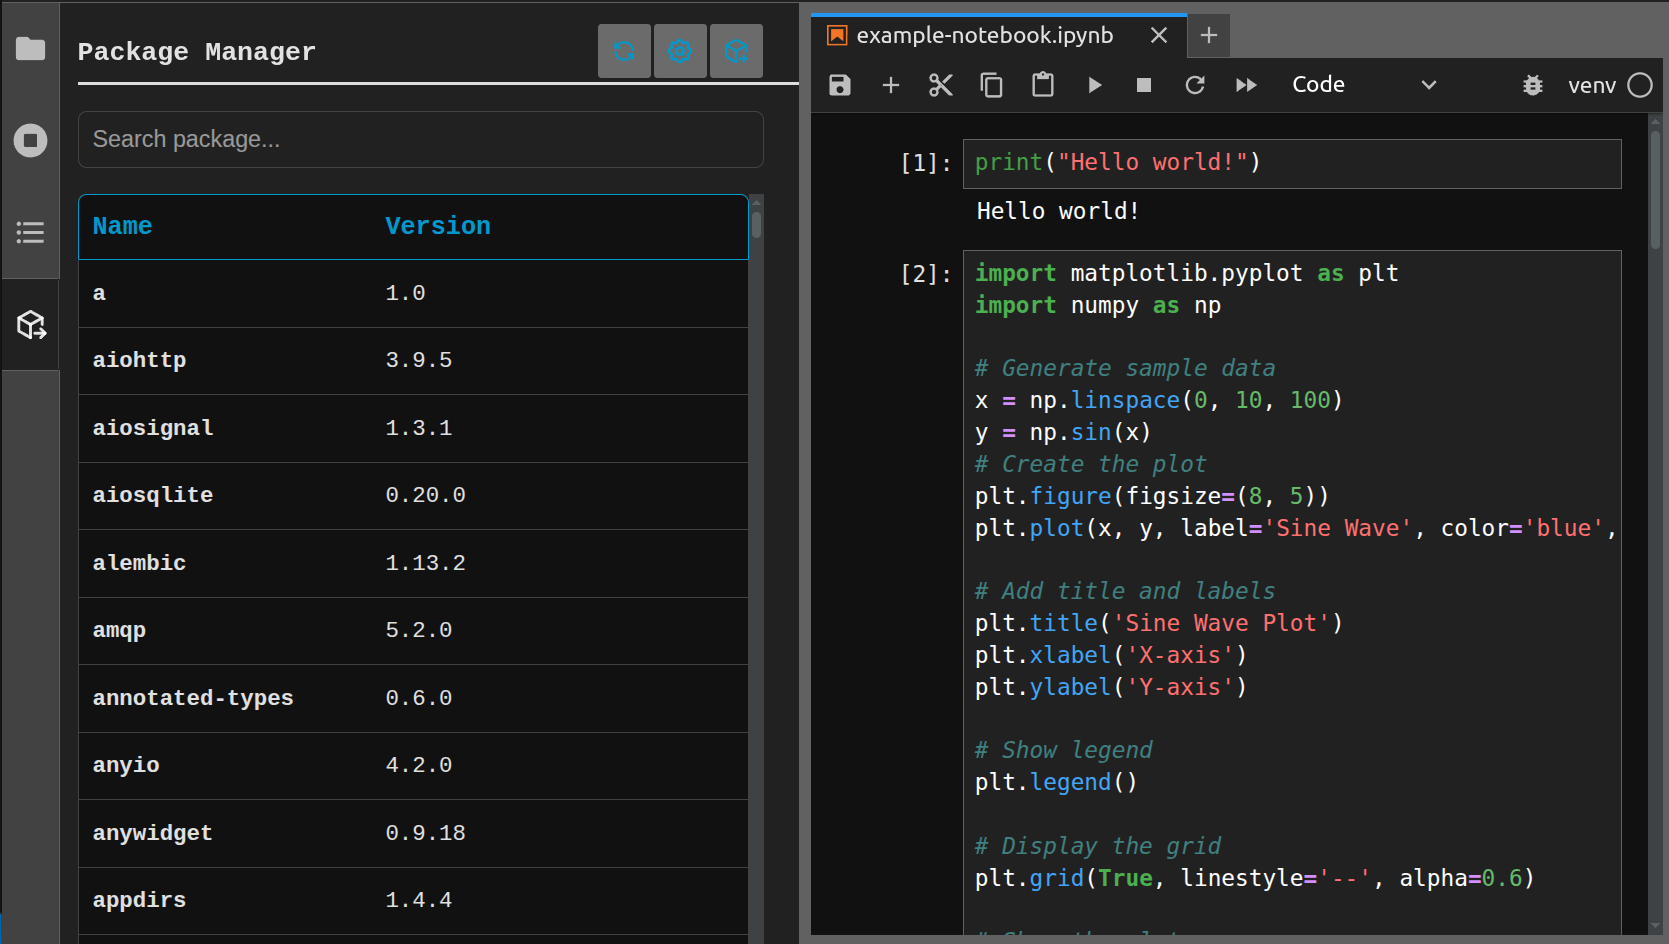Sort packages by the Name column
The width and height of the screenshot is (1669, 944).
pos(122,226)
